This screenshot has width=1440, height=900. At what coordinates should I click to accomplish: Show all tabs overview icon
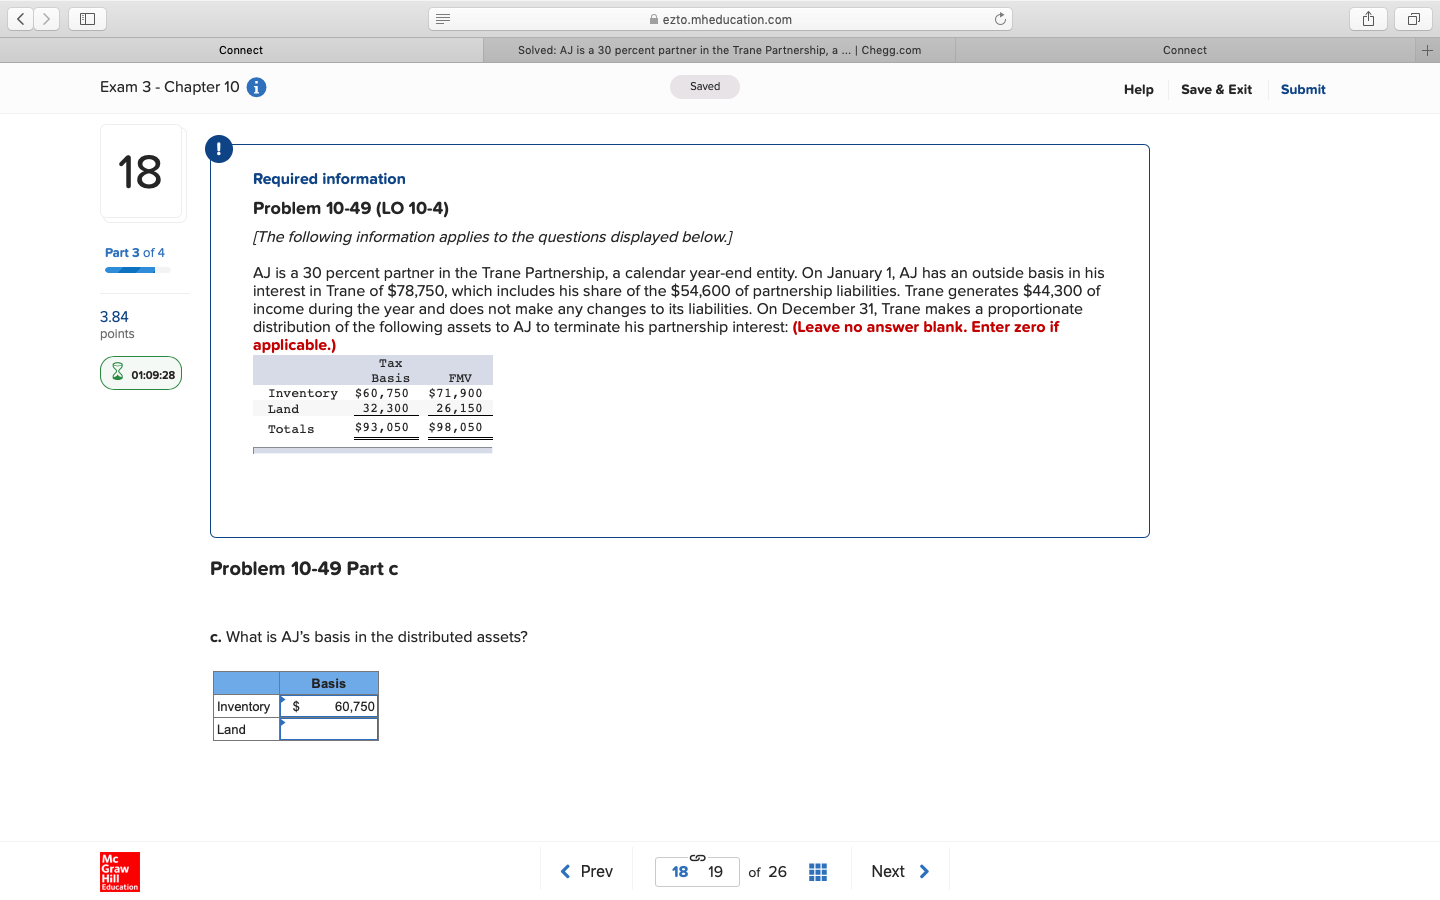[x=1413, y=19]
